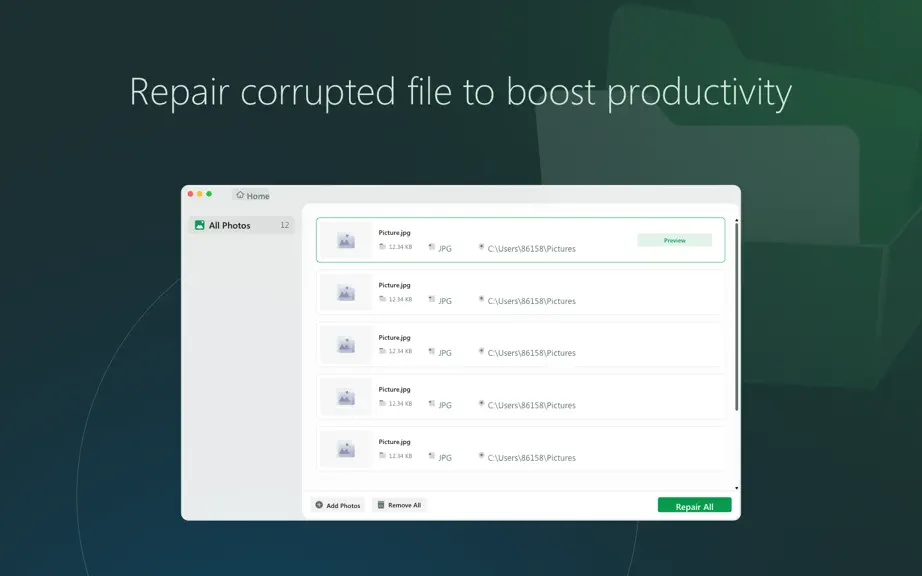Viewport: 922px width, 576px height.
Task: Click the thumbnail of the fourth Picture.jpg
Action: (346, 397)
